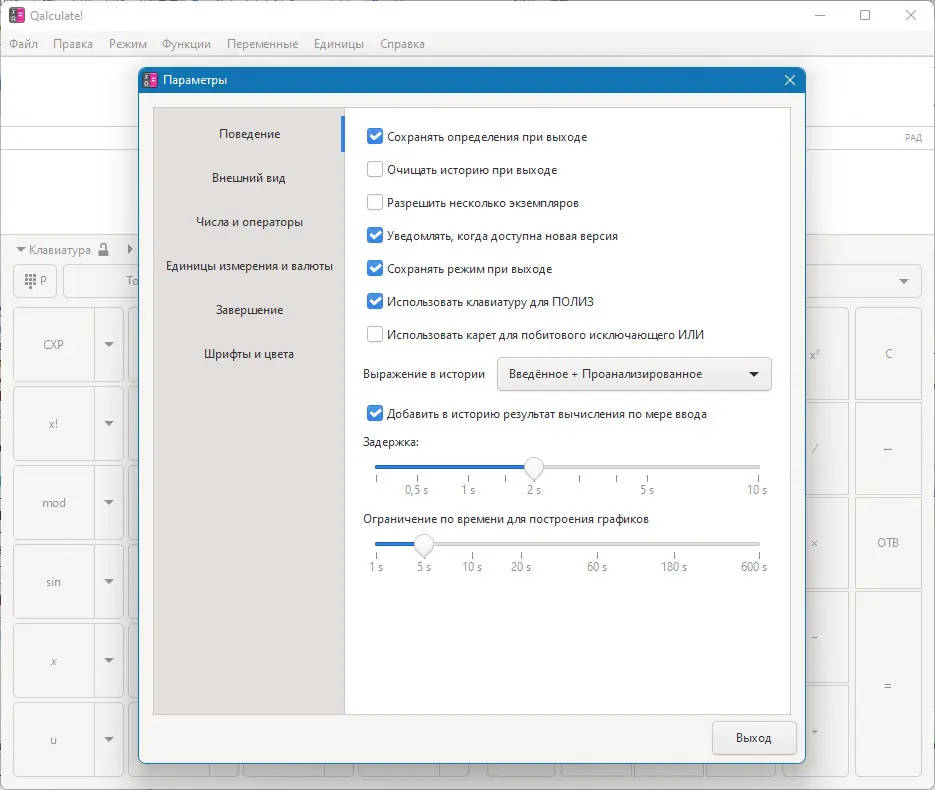Click the keypad lock icon
The width and height of the screenshot is (935, 790).
[103, 249]
